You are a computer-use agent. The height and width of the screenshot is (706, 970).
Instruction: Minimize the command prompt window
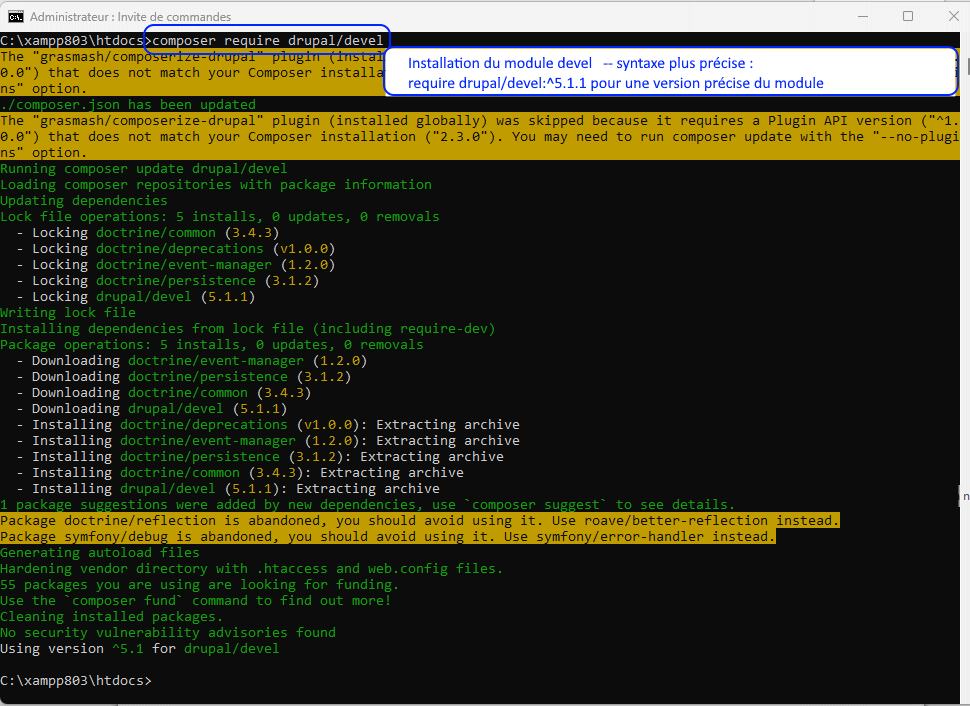point(862,17)
